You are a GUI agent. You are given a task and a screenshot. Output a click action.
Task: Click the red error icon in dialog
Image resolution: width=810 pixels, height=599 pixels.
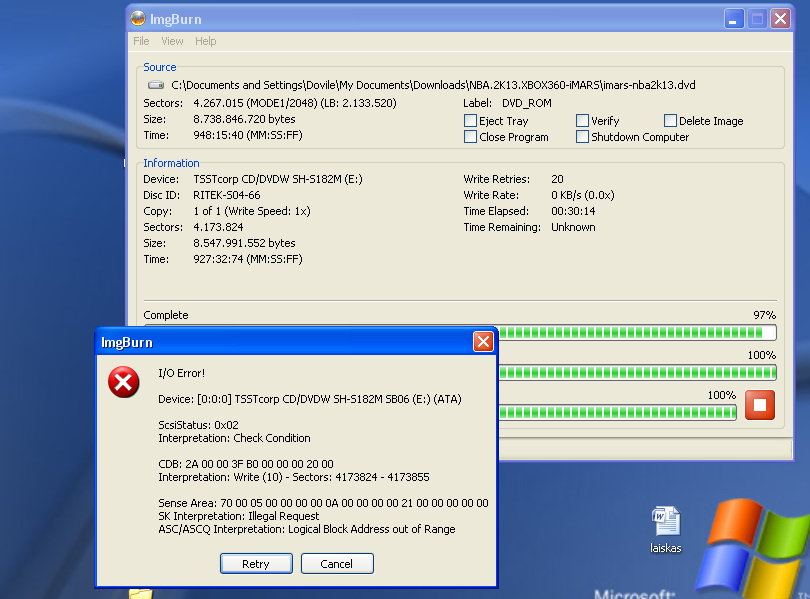click(x=123, y=382)
